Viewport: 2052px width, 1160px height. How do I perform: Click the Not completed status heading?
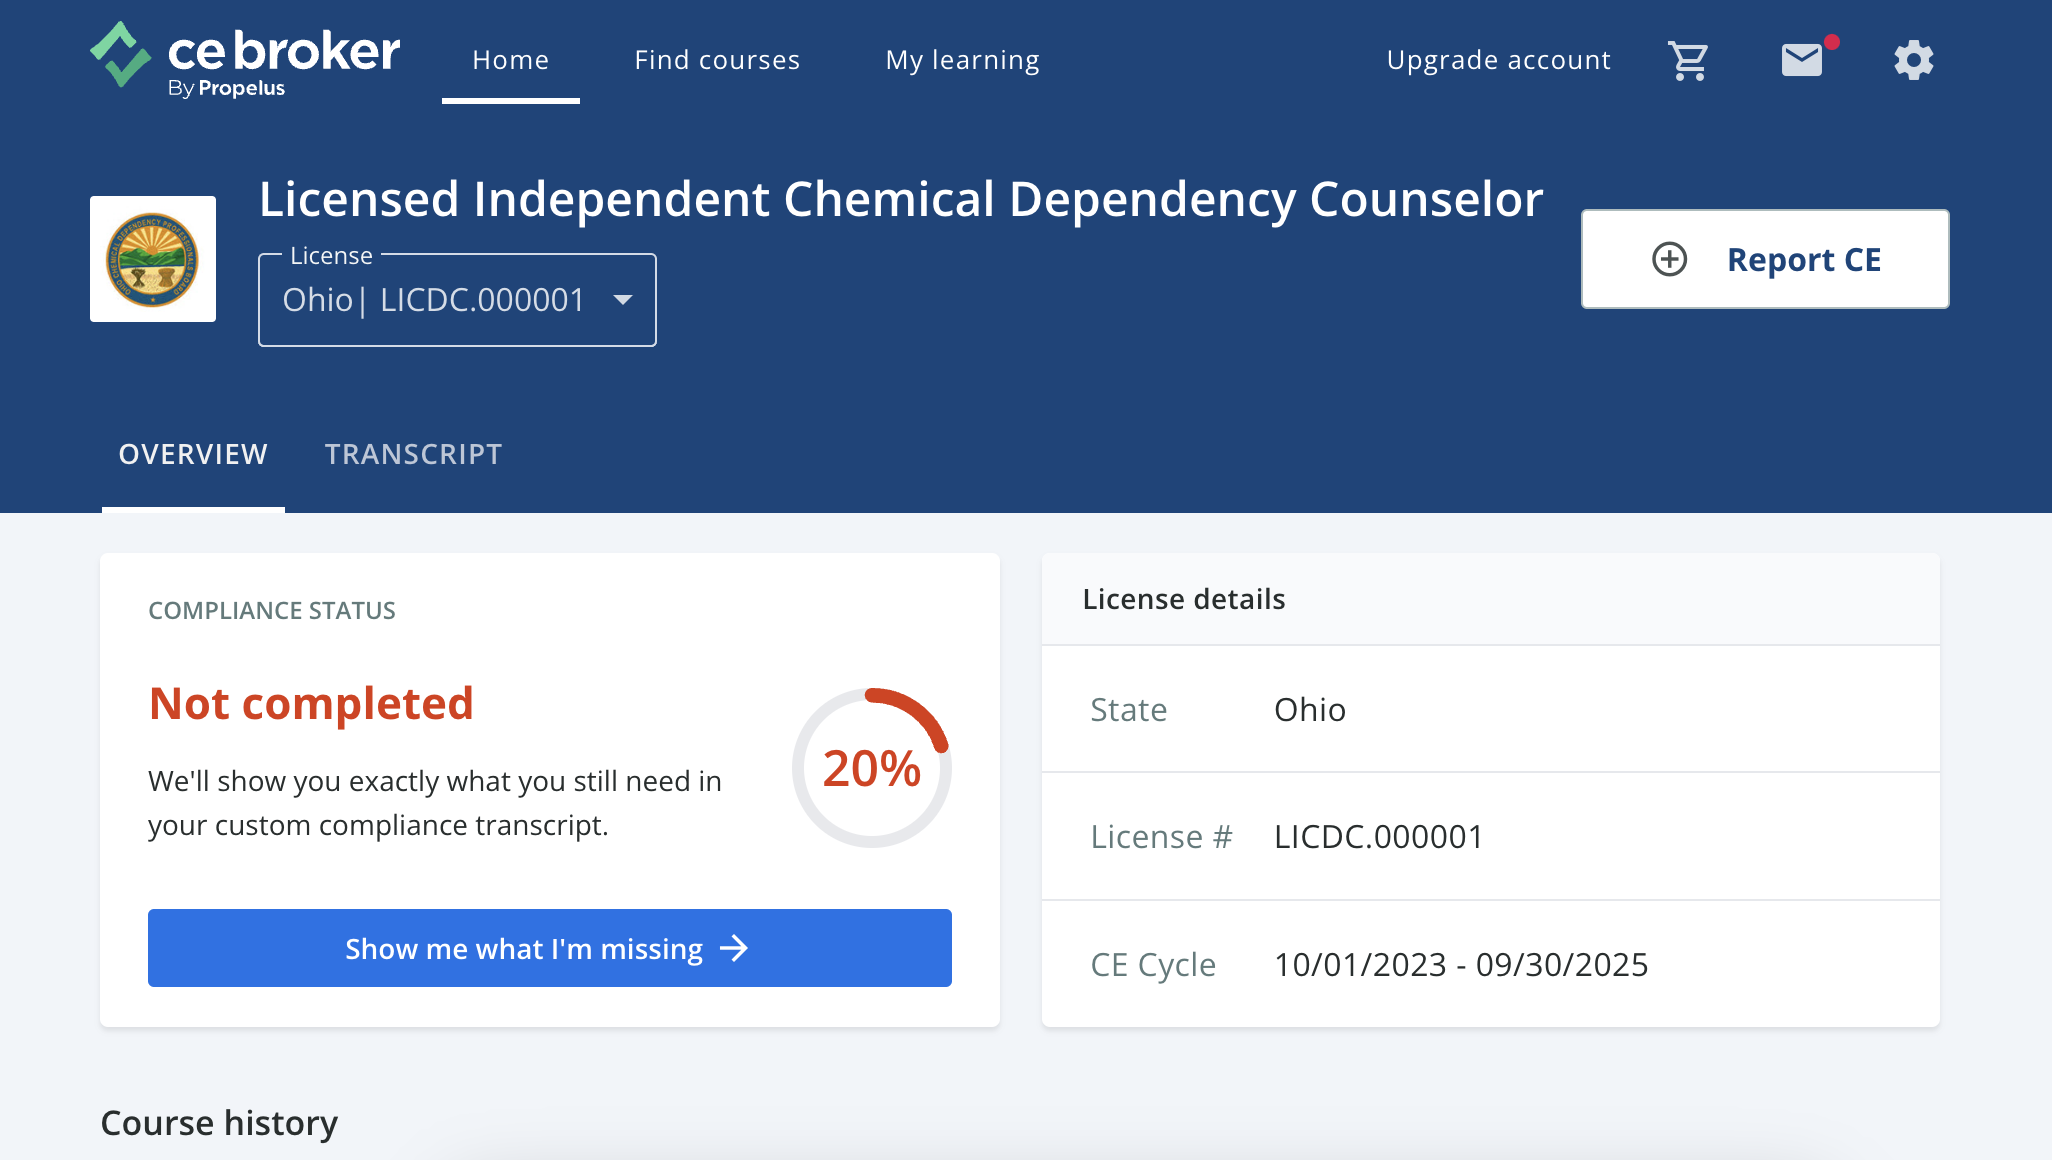click(x=311, y=703)
